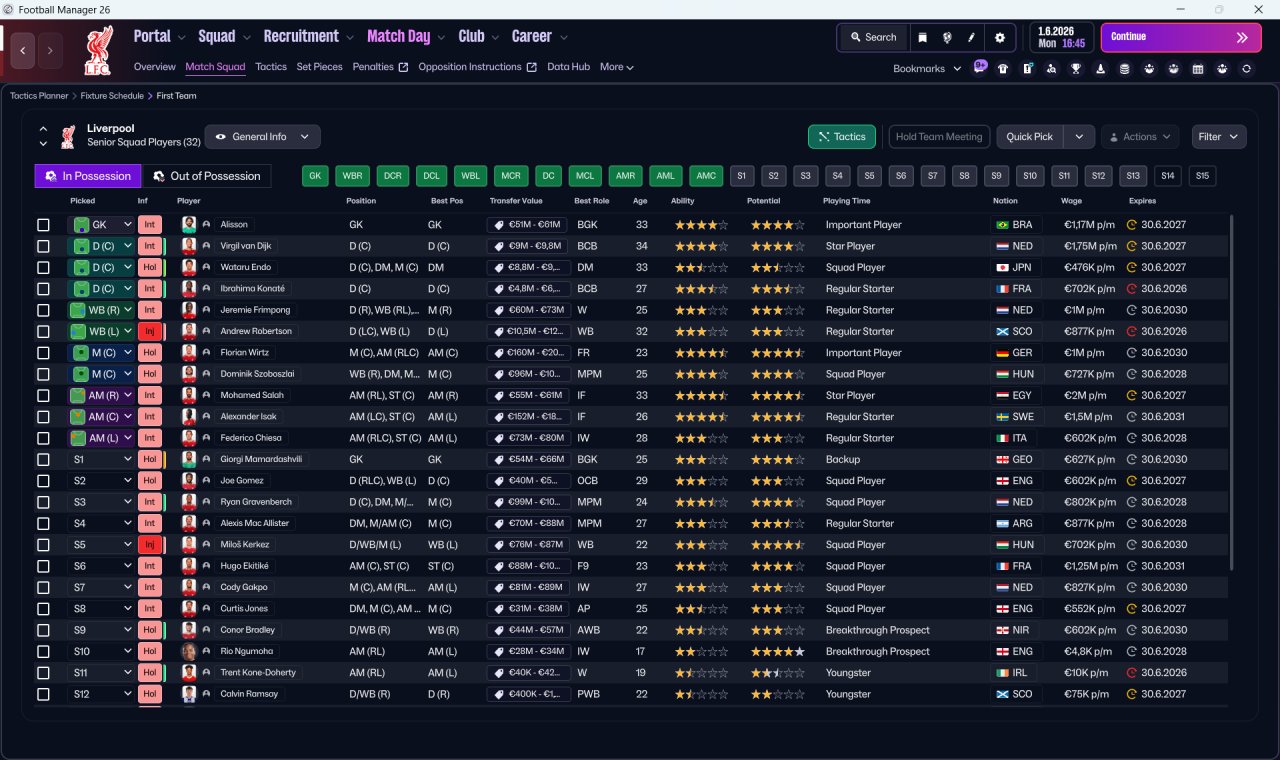Open the calendar icon in shortcut bar

point(1198,69)
